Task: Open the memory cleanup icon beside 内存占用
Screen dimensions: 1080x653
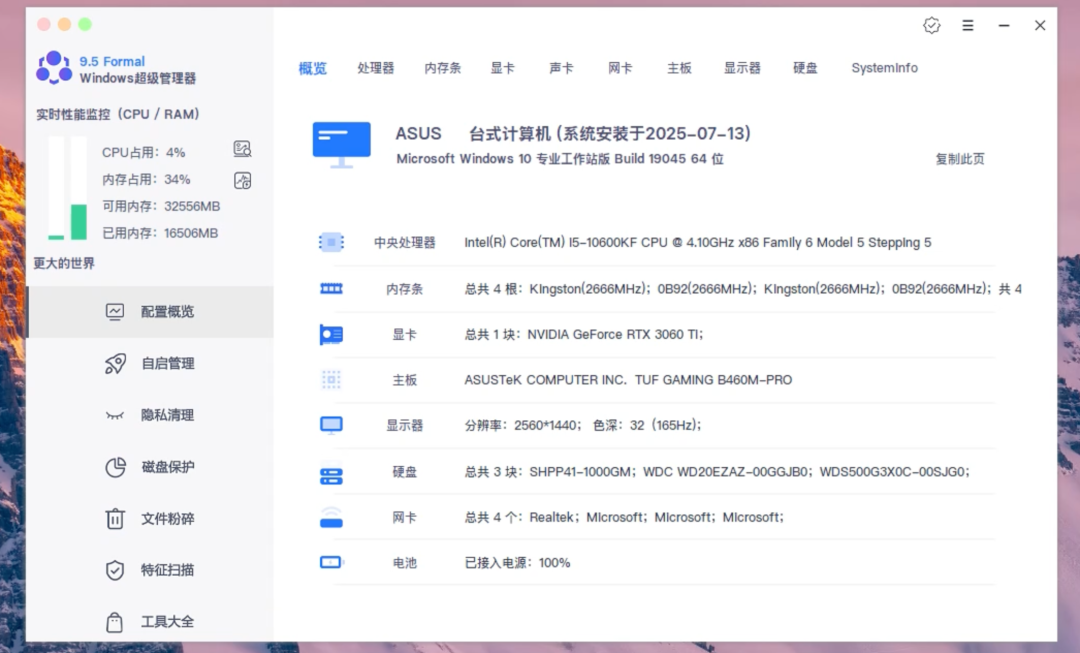Action: point(242,180)
